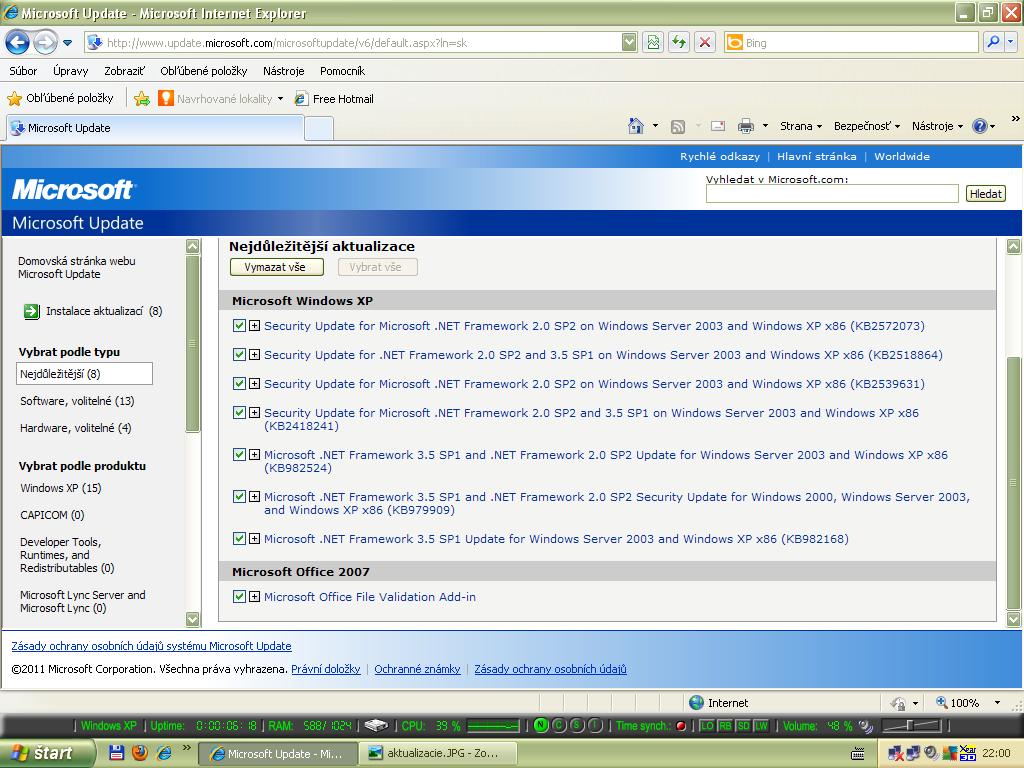Click the search magnifier button next to Bing

click(x=993, y=42)
